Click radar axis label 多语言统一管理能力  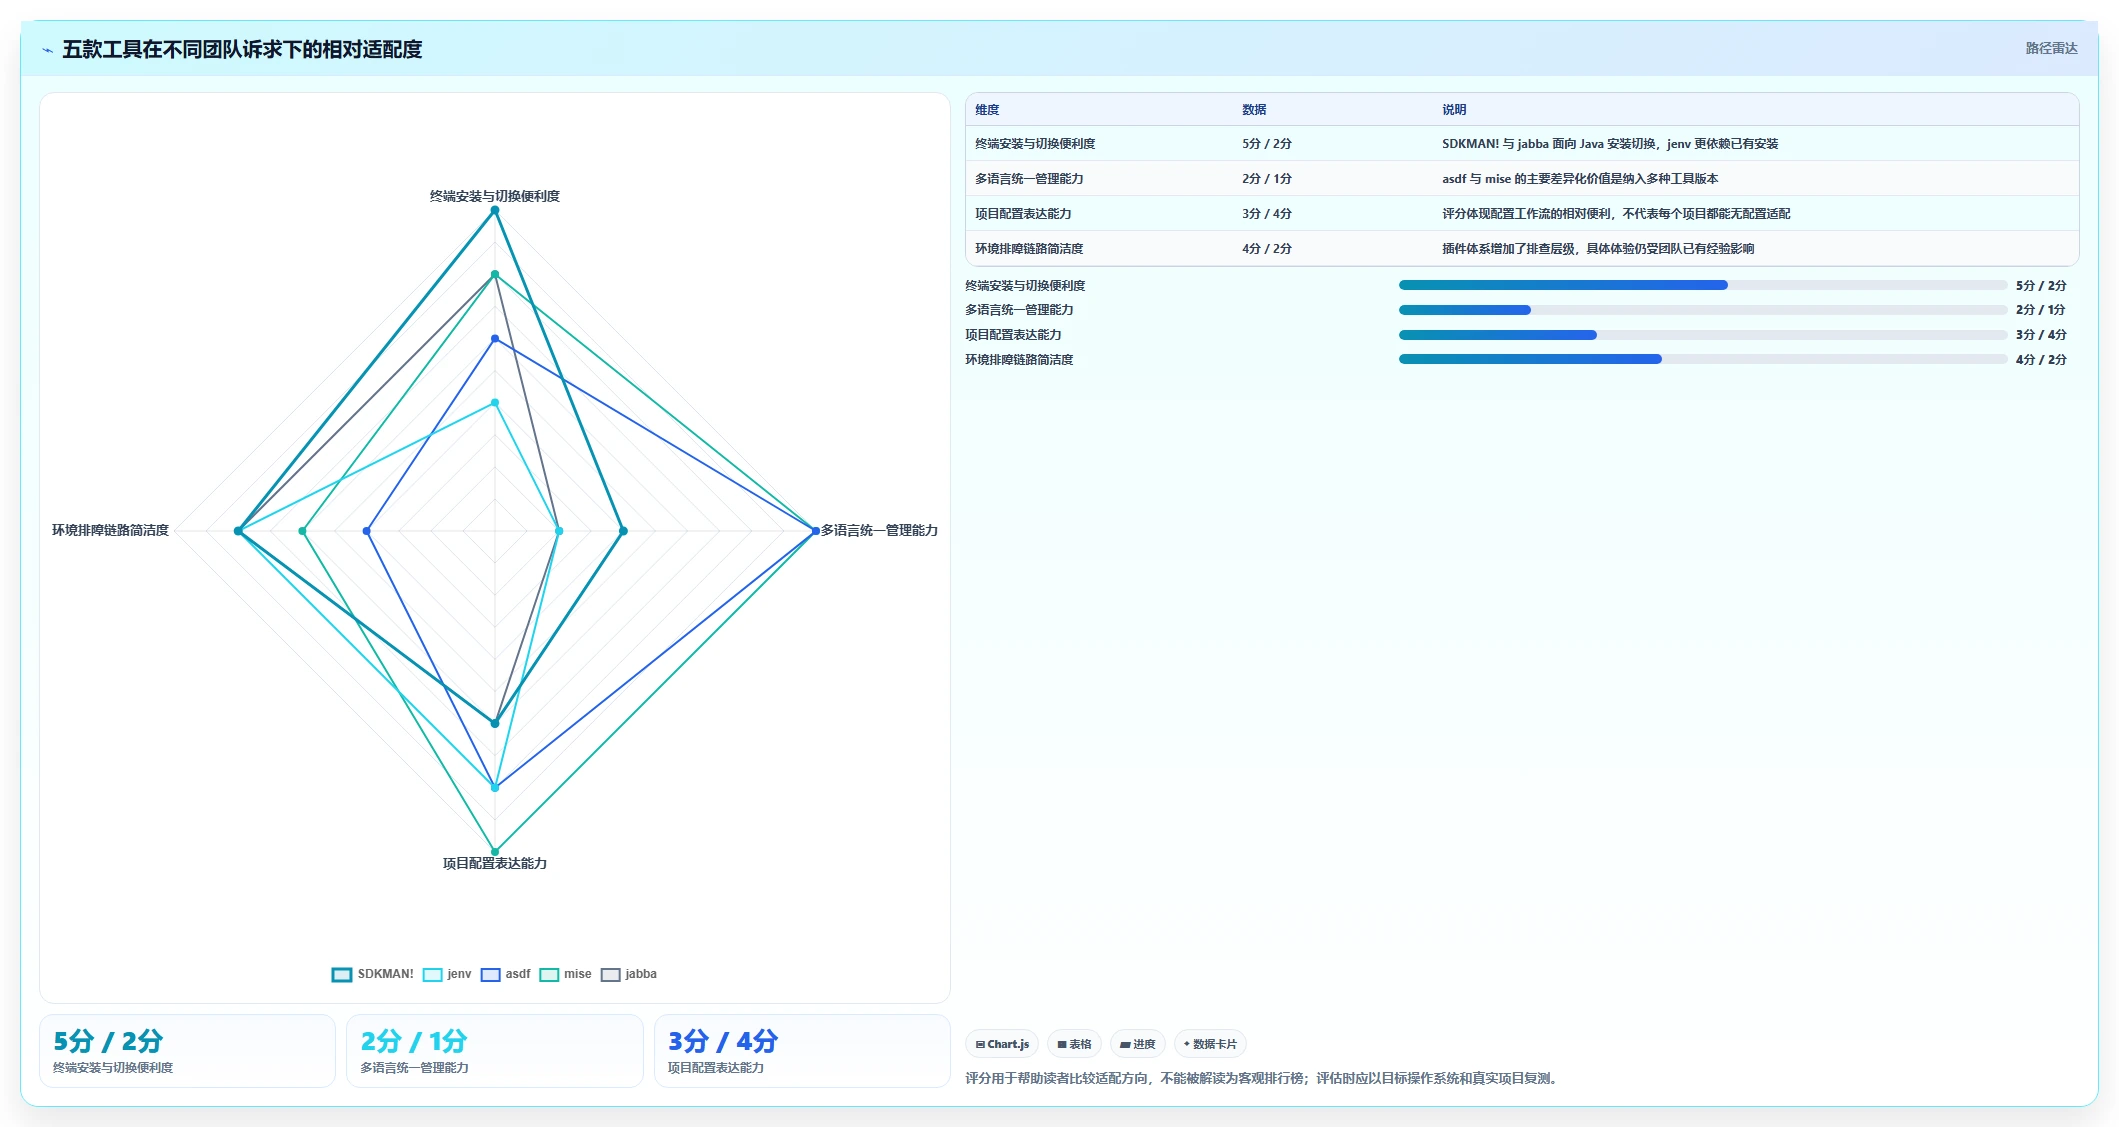[x=879, y=530]
